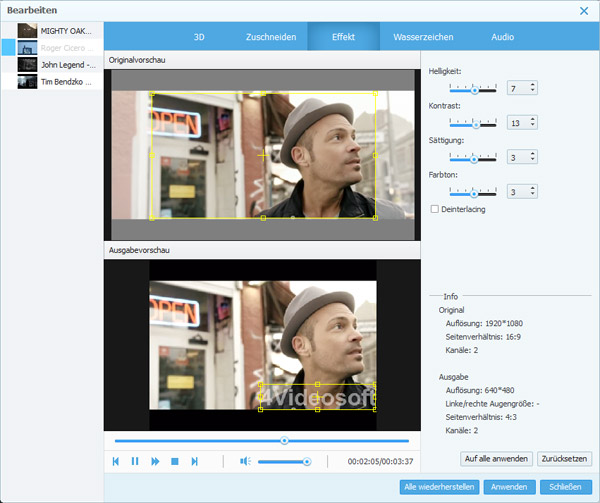Close the Bearbeiten dialog window
This screenshot has width=600, height=503.
click(584, 10)
